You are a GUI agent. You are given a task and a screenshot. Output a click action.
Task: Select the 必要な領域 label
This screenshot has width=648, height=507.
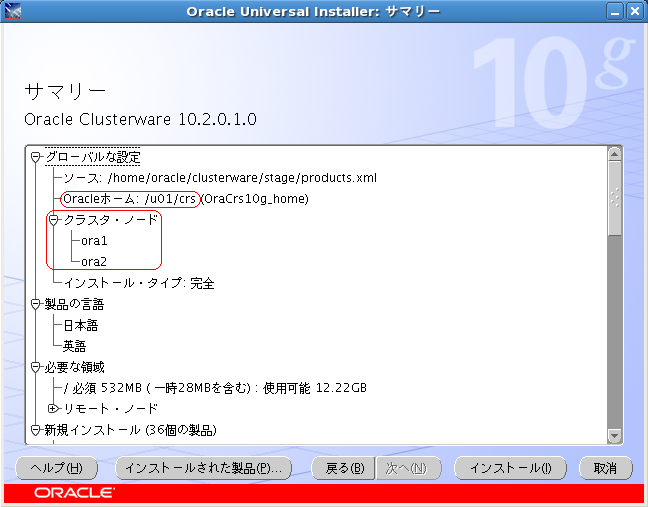click(74, 367)
